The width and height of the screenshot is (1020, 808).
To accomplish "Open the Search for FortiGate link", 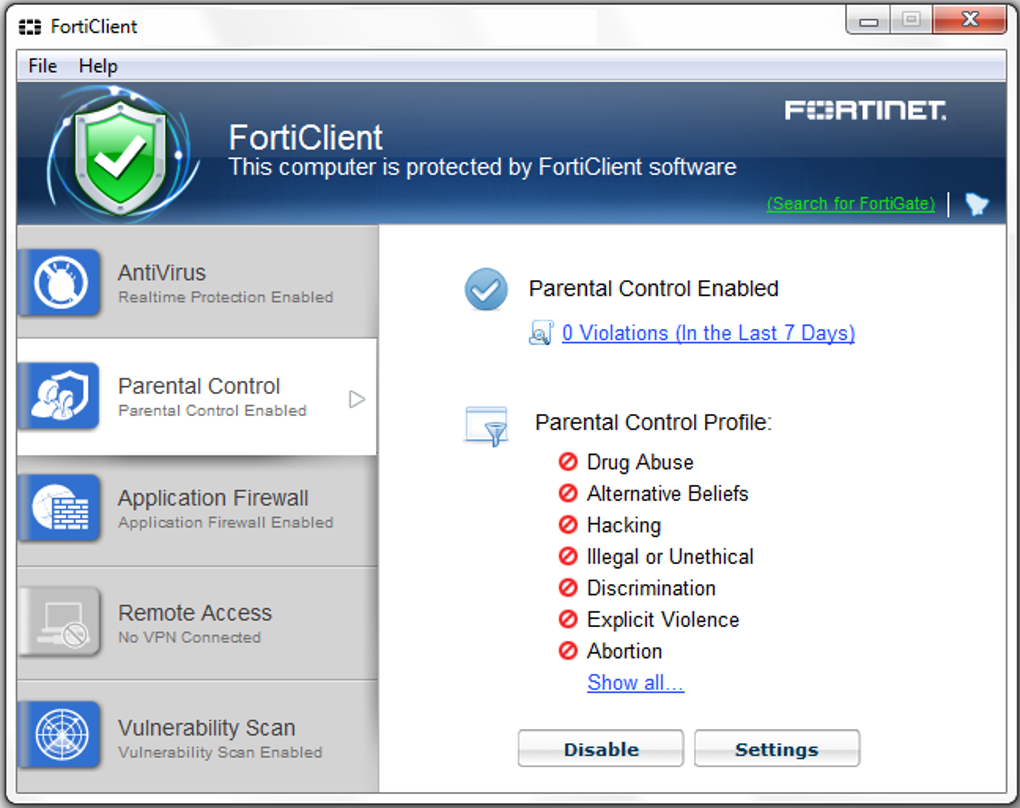I will click(849, 204).
